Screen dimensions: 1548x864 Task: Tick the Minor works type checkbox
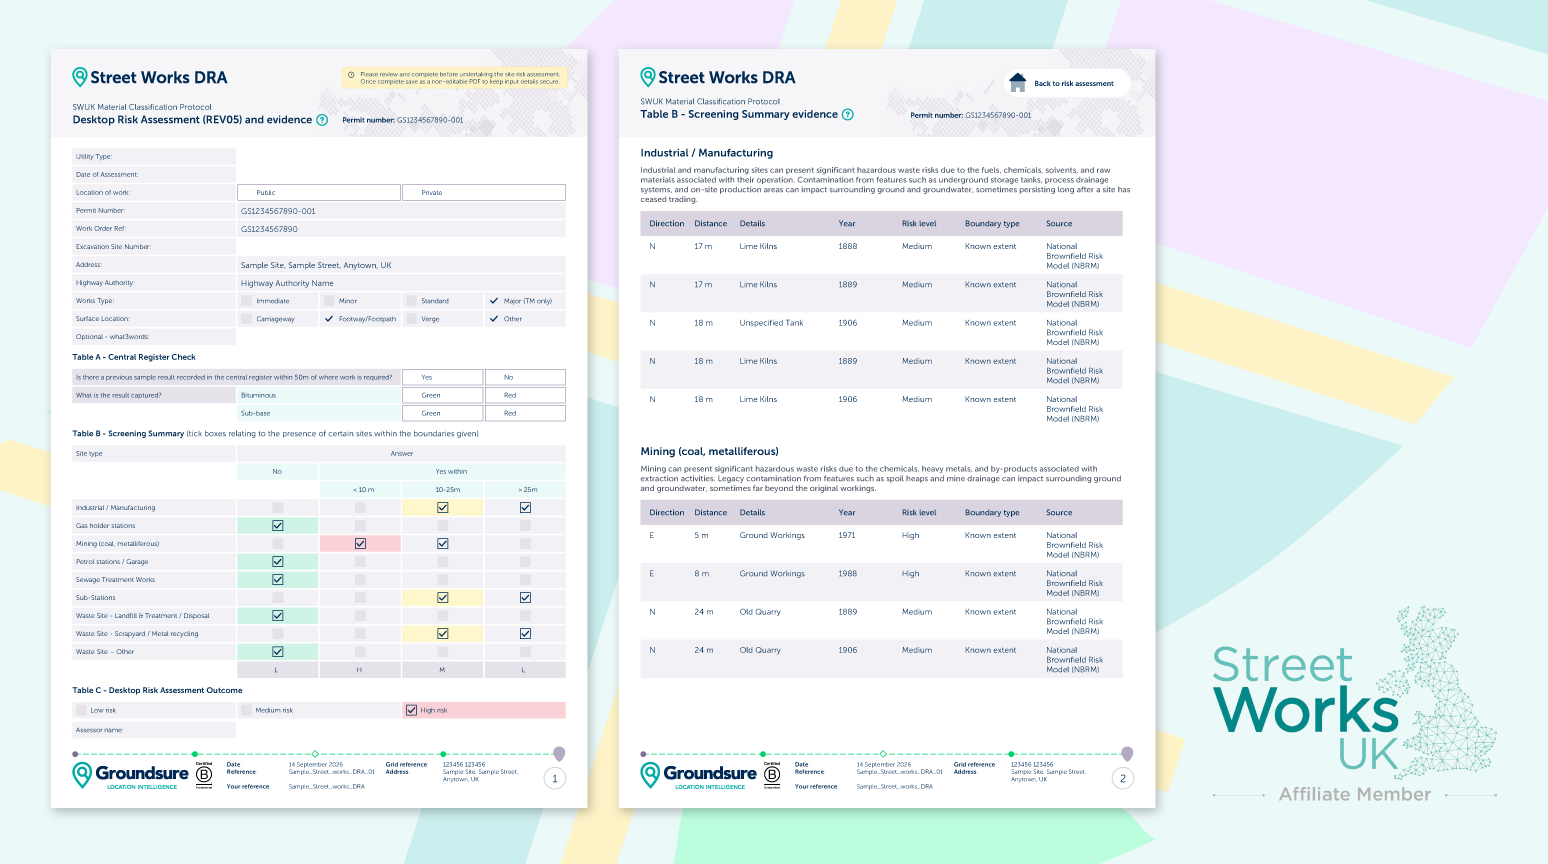pos(329,301)
